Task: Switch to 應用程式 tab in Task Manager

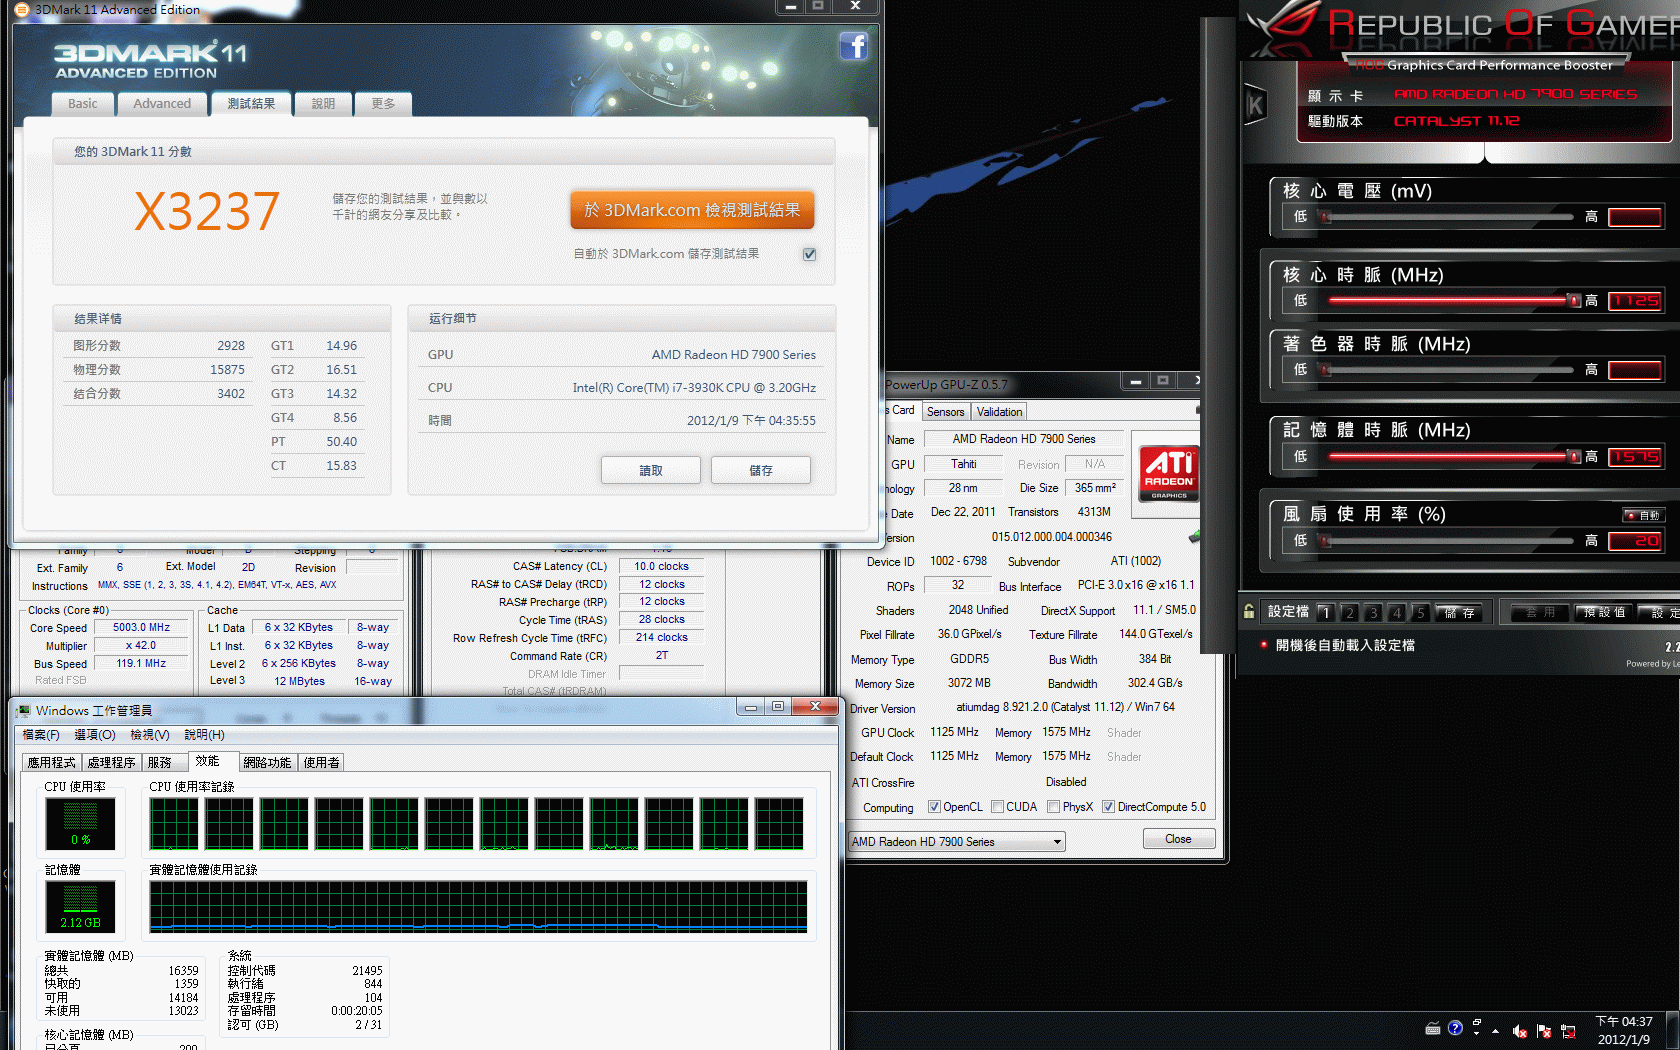Action: 51,762
